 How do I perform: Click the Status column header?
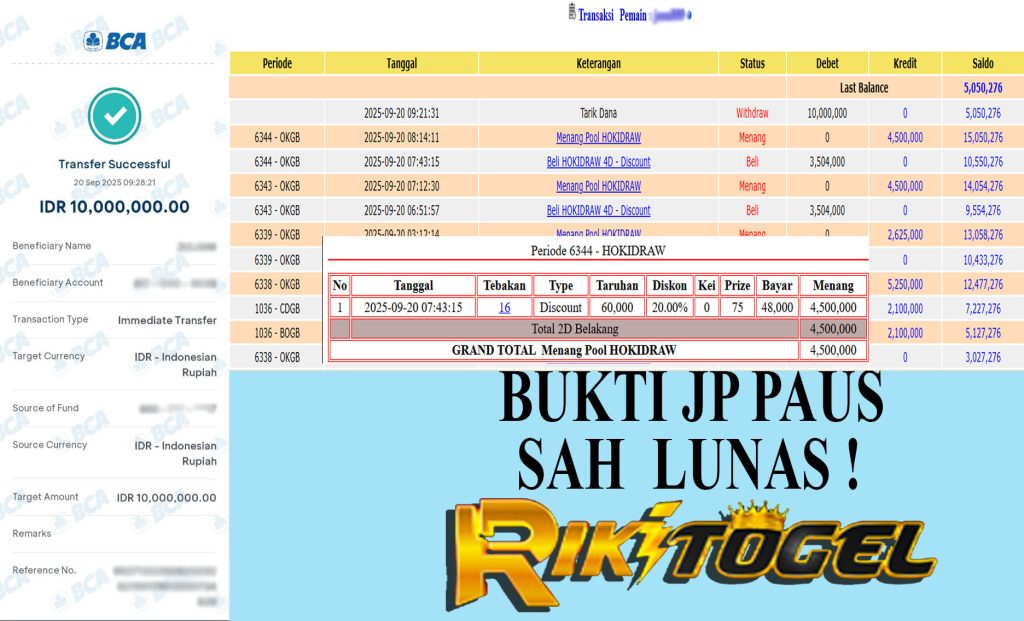pos(752,63)
